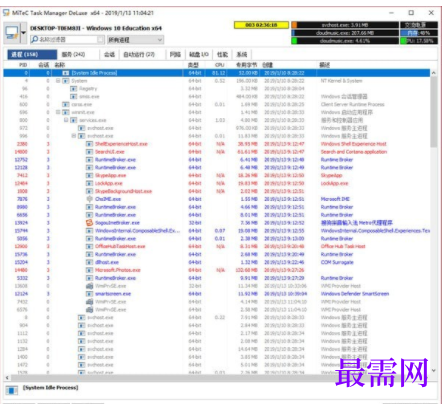Click the MiTeC Task Manager title bar icon
The width and height of the screenshot is (447, 404).
coord(6,13)
